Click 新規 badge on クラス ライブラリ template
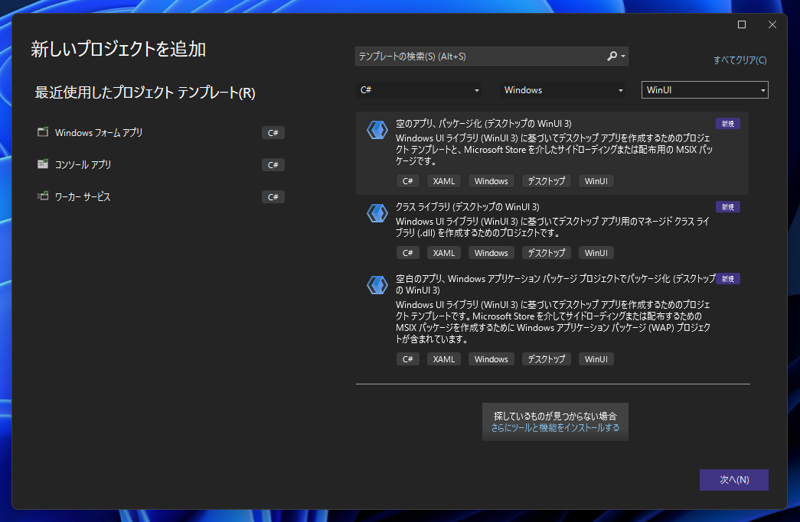800x522 pixels. [728, 207]
